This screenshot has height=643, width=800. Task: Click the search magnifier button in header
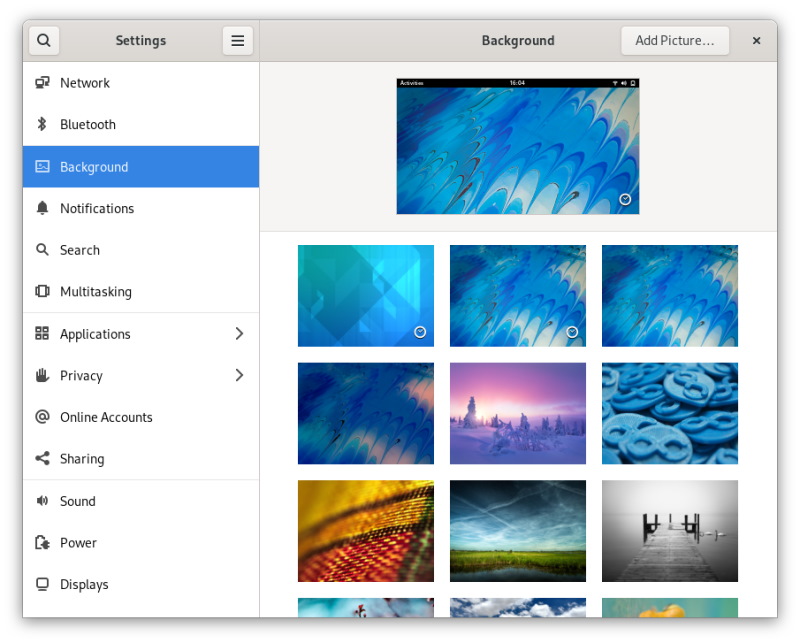[x=44, y=41]
